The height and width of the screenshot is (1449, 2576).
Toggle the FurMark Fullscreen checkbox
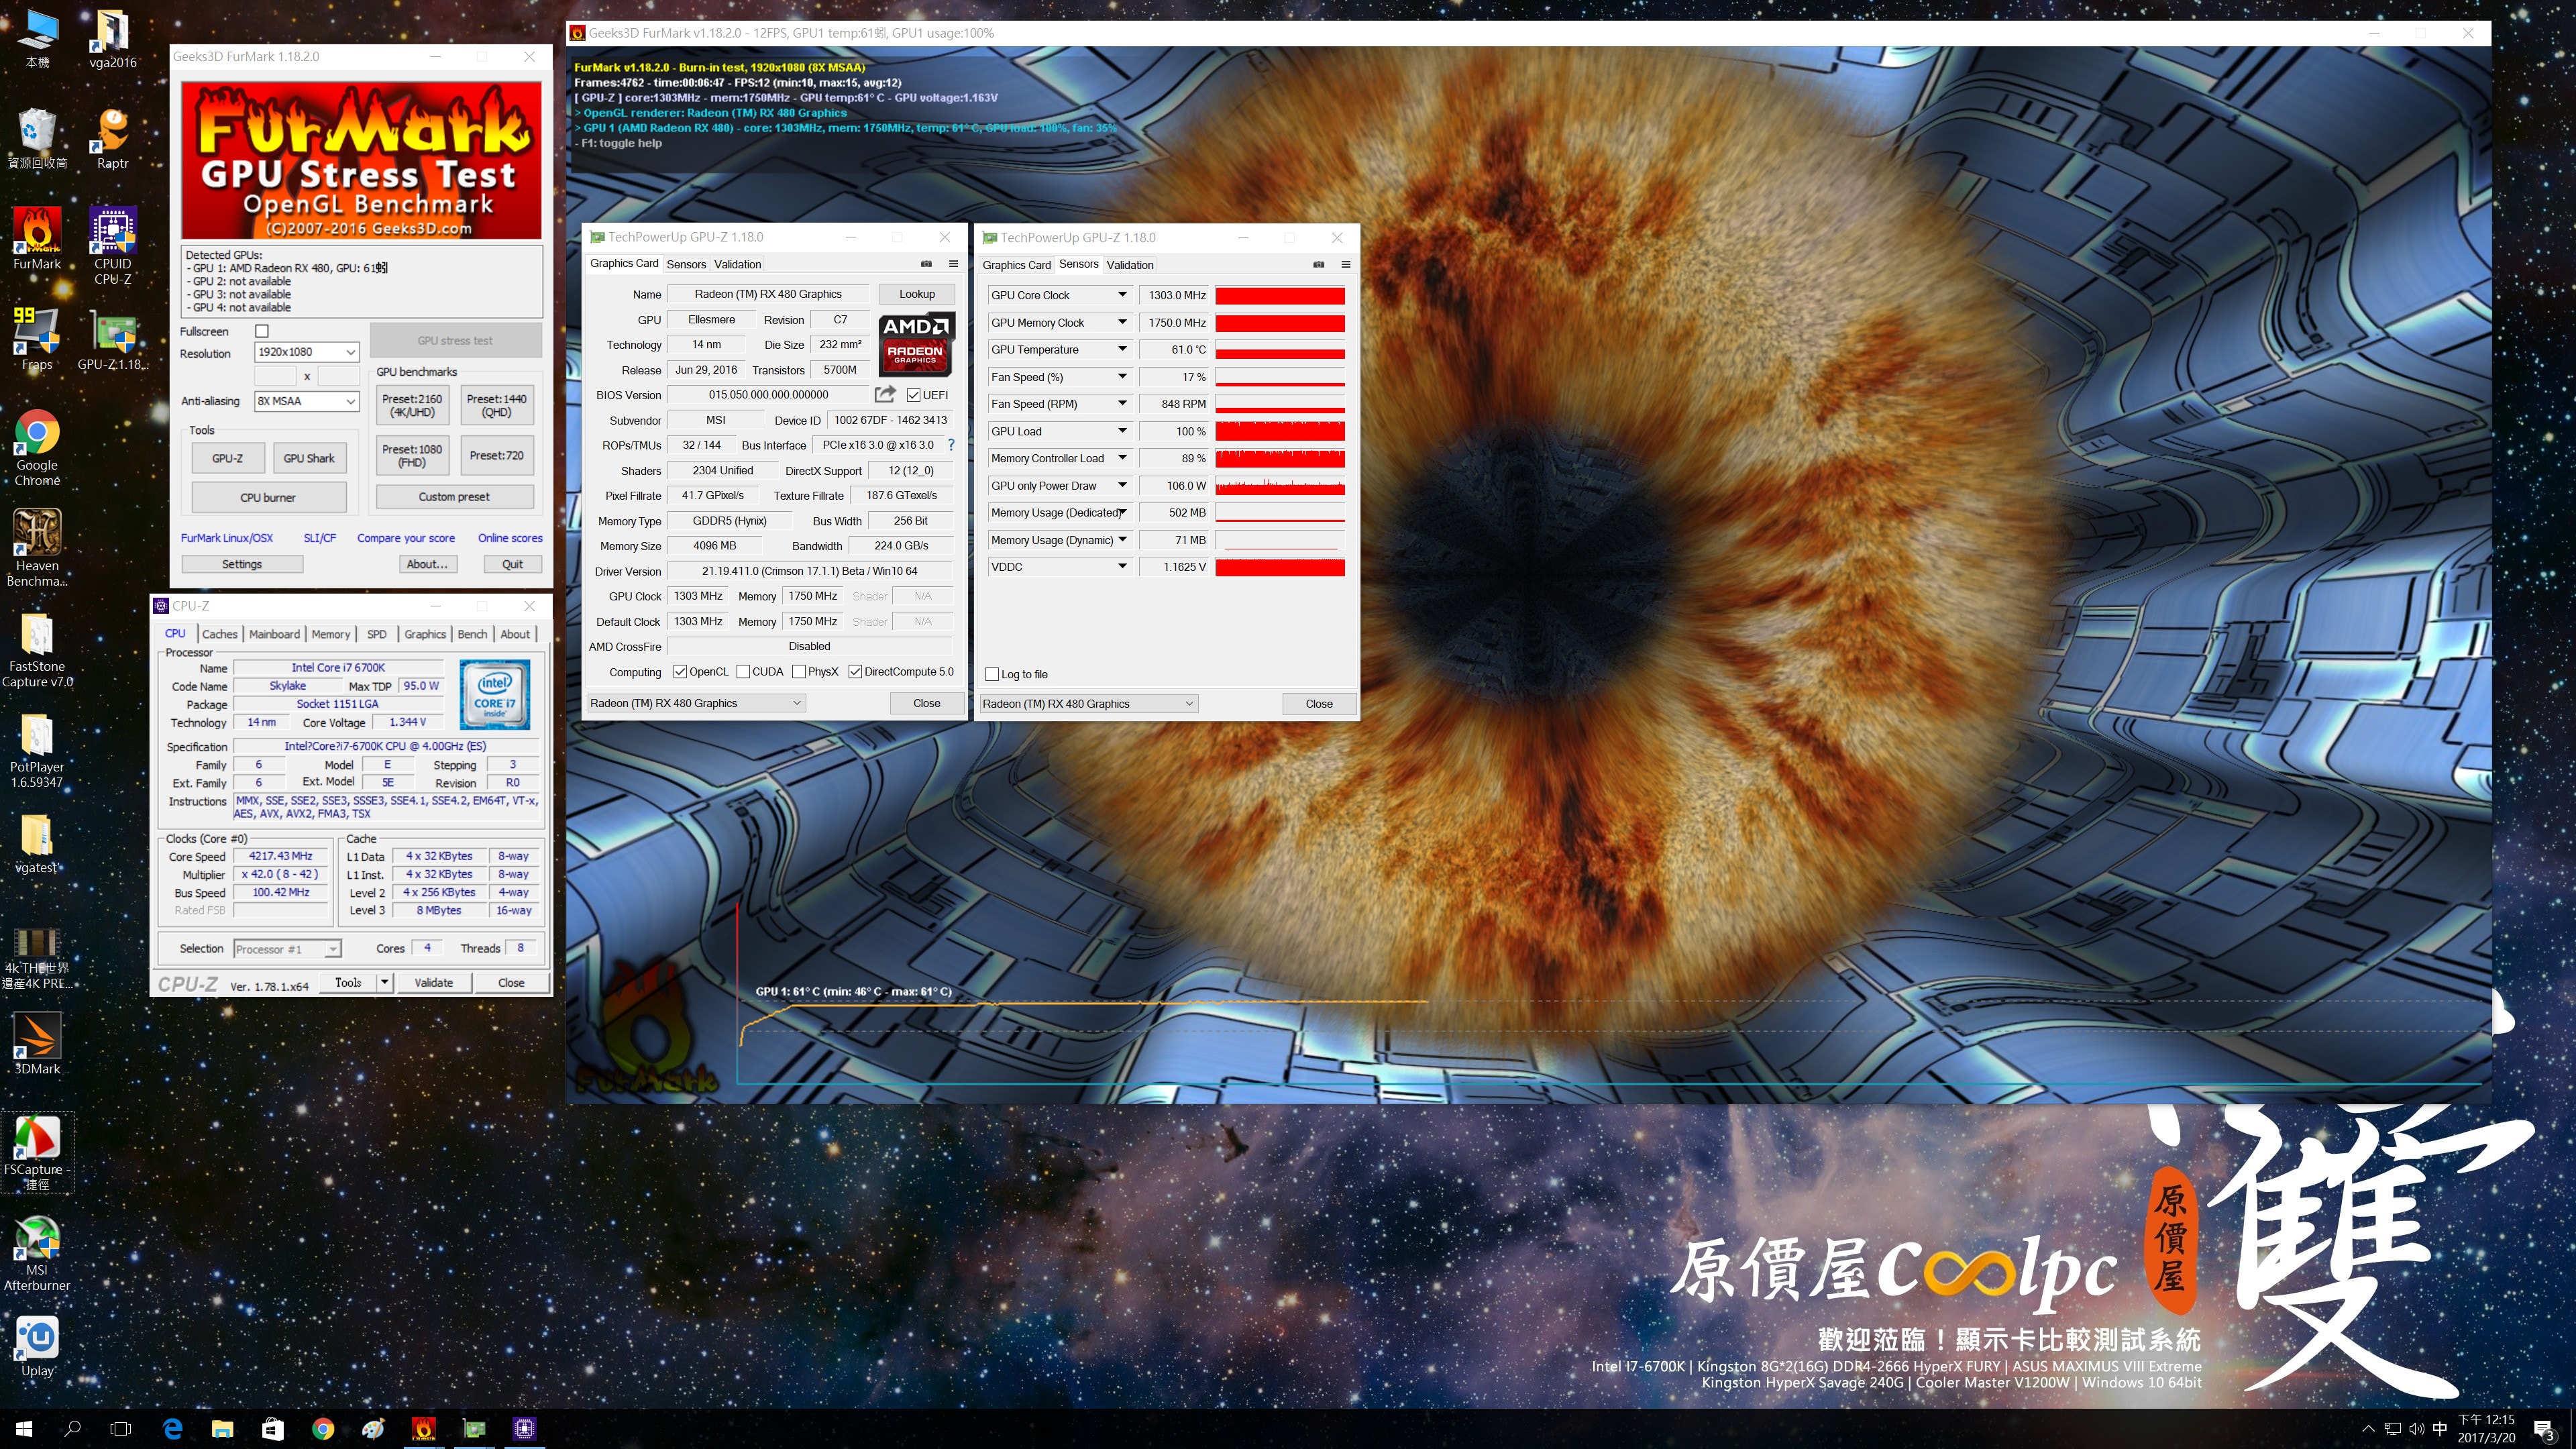[262, 331]
